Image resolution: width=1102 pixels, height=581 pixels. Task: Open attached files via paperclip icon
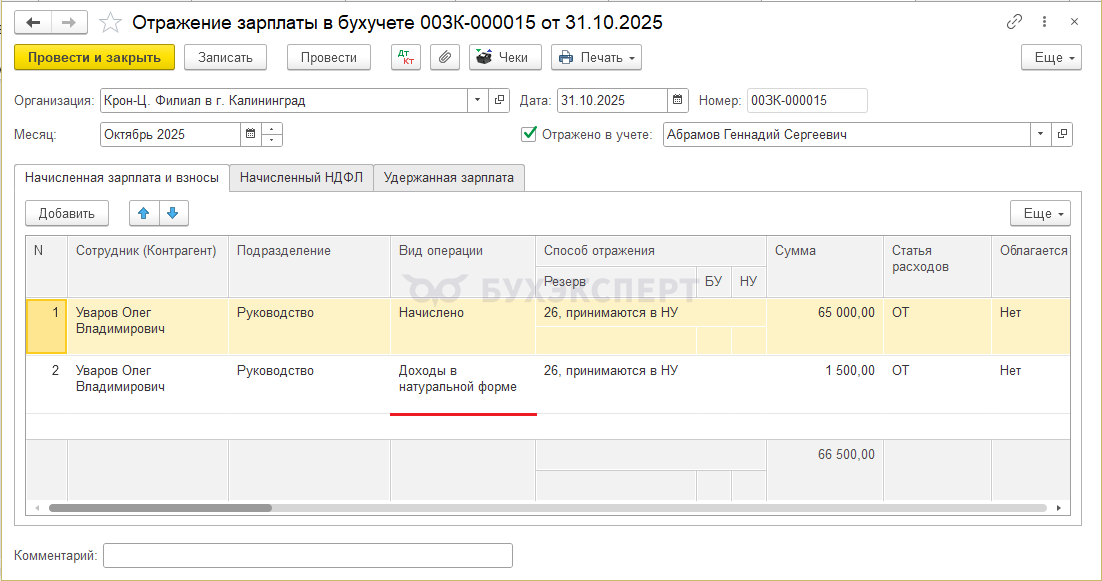point(444,58)
